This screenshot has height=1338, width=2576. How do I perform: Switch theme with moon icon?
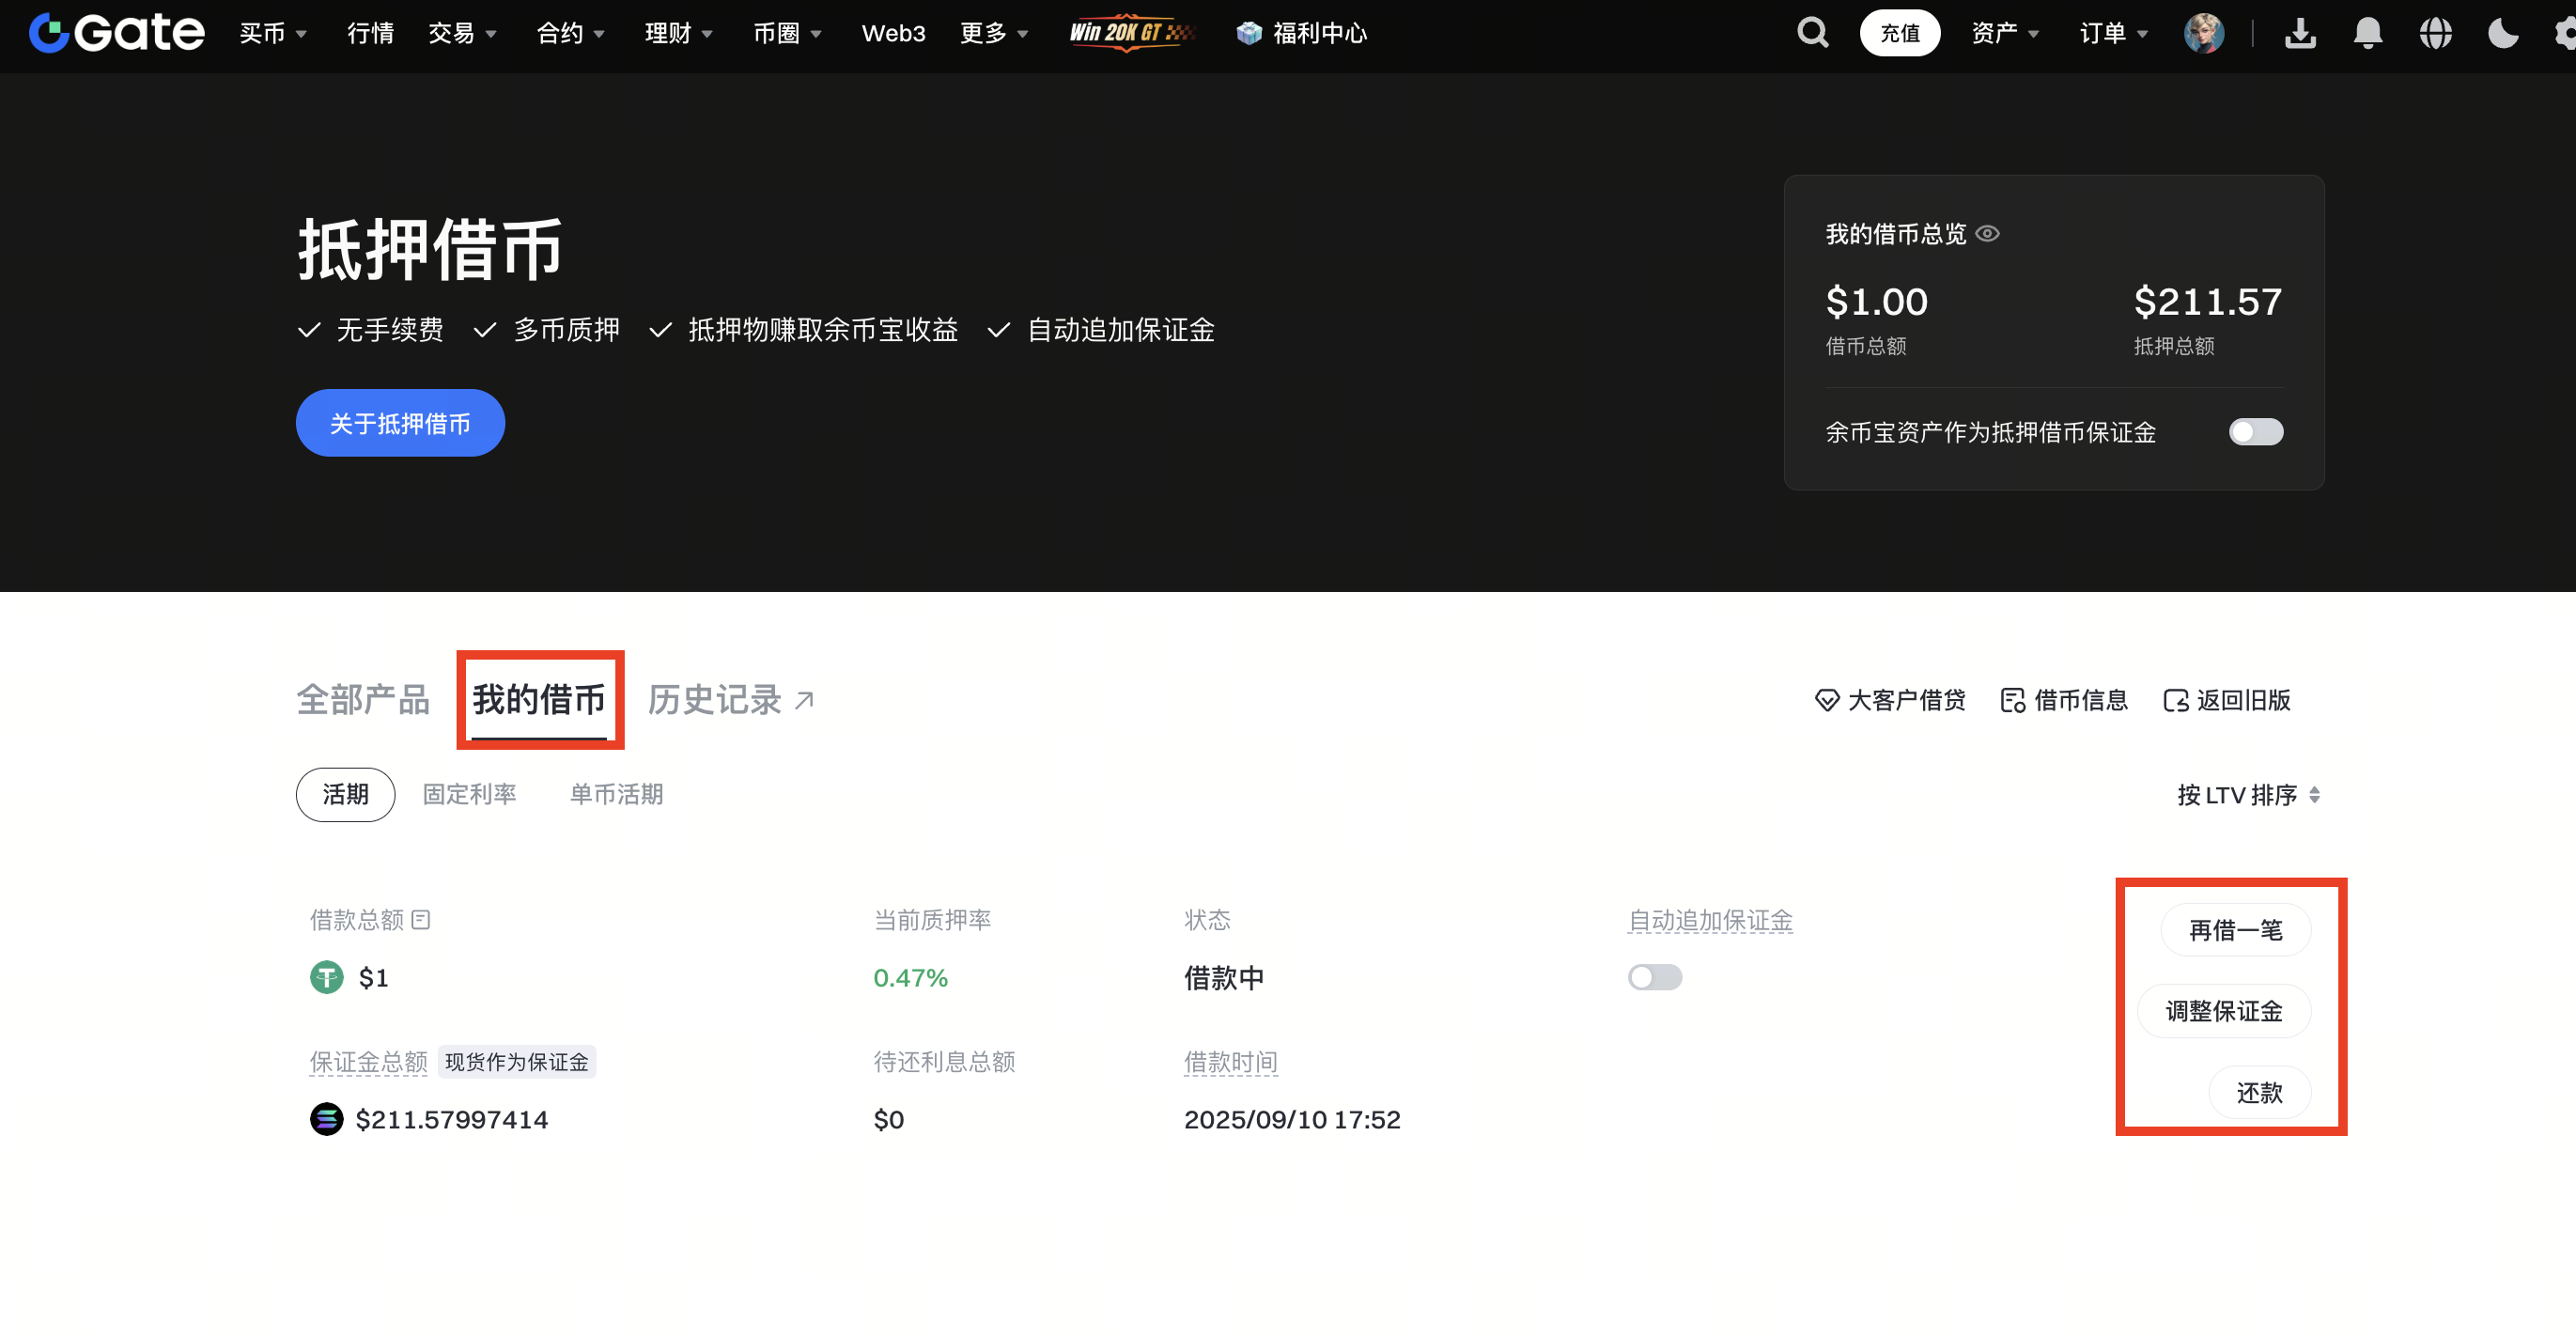2502,33
